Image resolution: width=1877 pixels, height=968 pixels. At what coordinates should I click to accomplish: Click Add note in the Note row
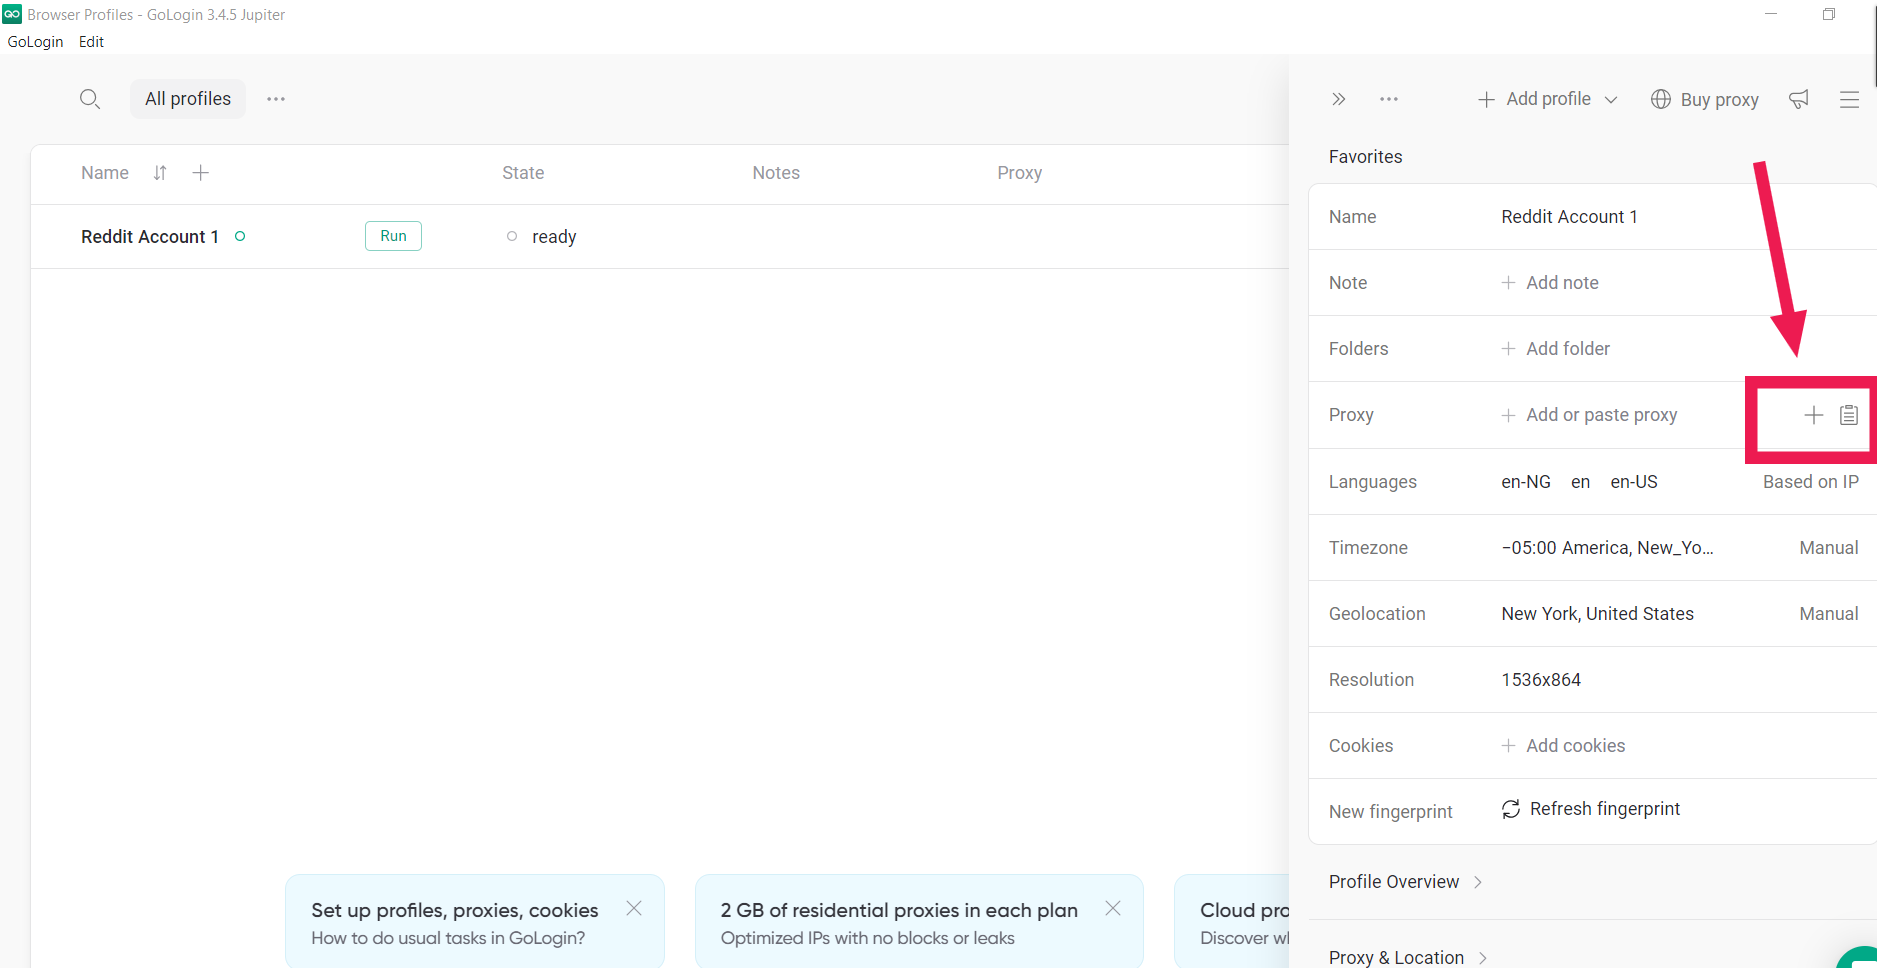tap(1550, 283)
